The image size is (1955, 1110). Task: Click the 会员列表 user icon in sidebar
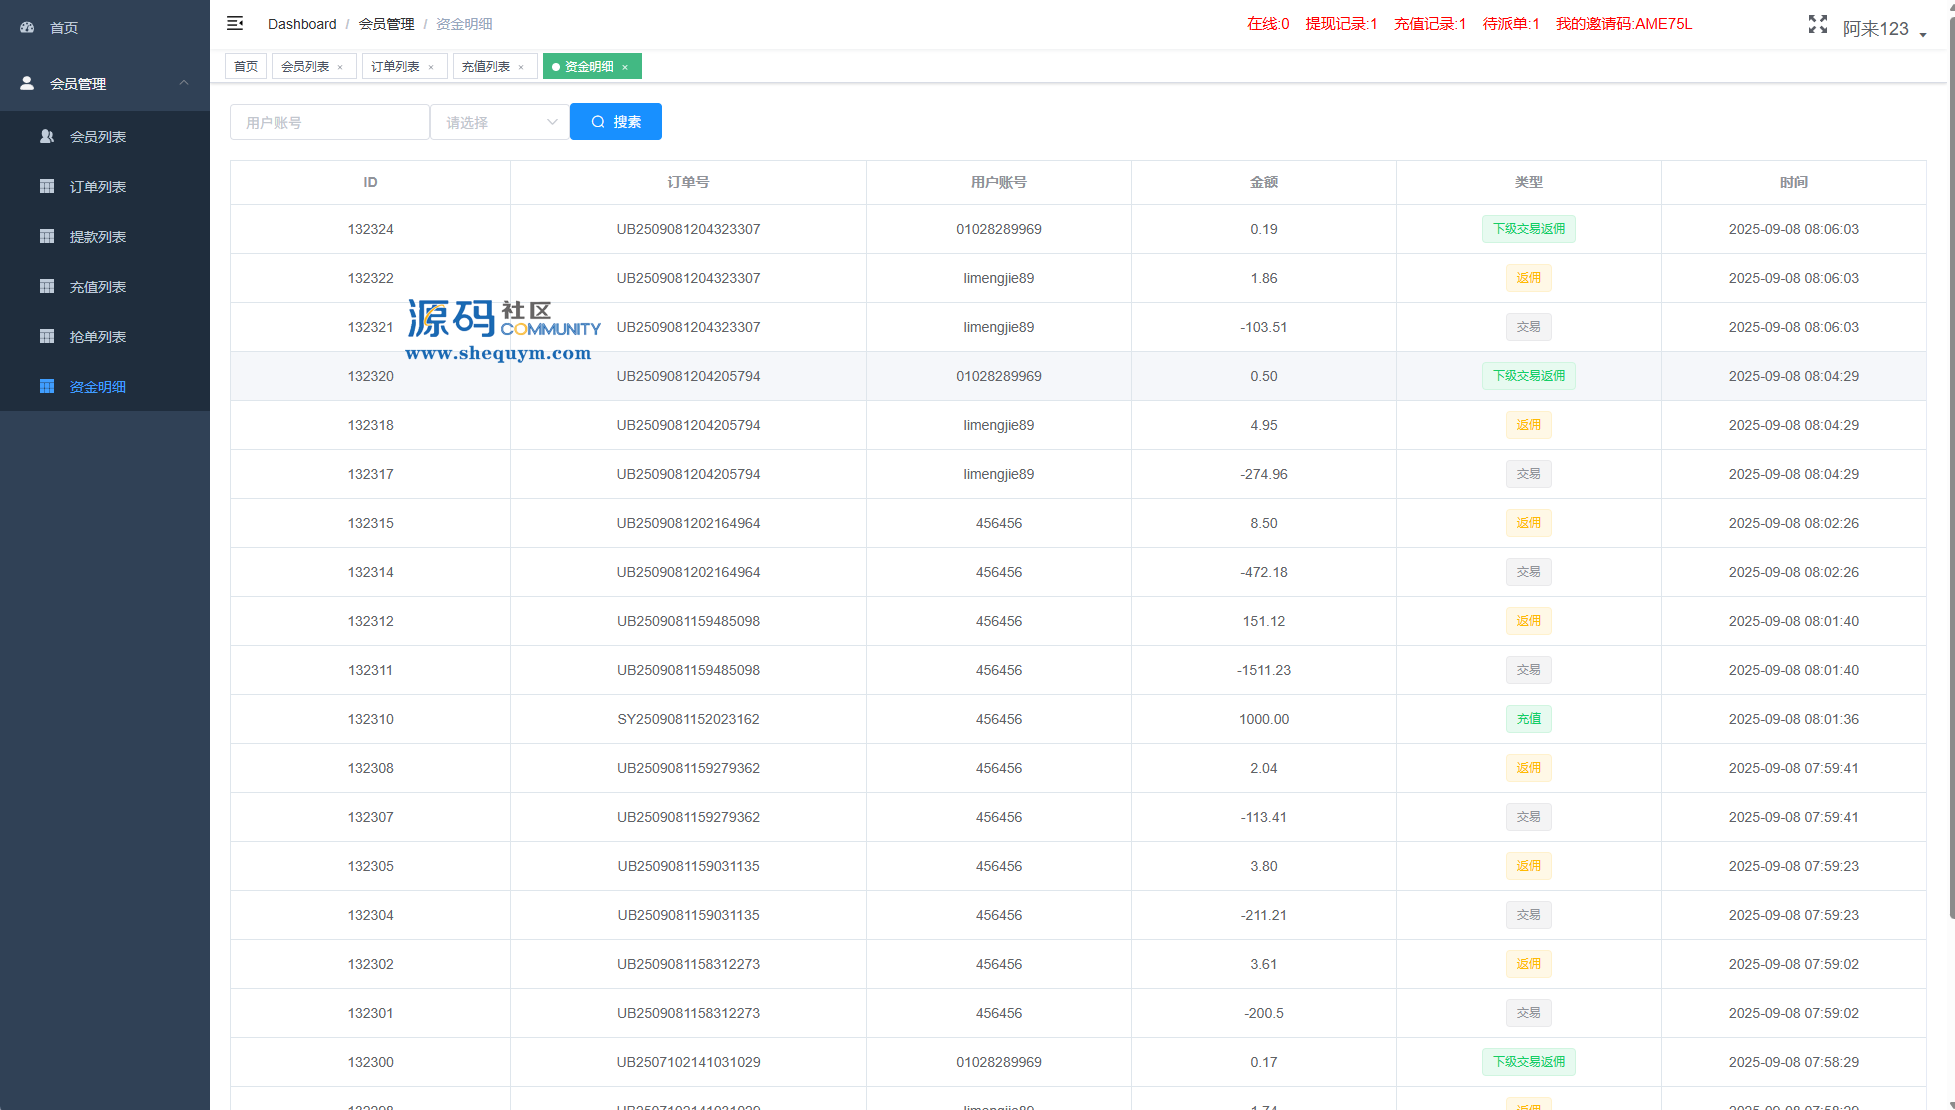click(x=47, y=136)
